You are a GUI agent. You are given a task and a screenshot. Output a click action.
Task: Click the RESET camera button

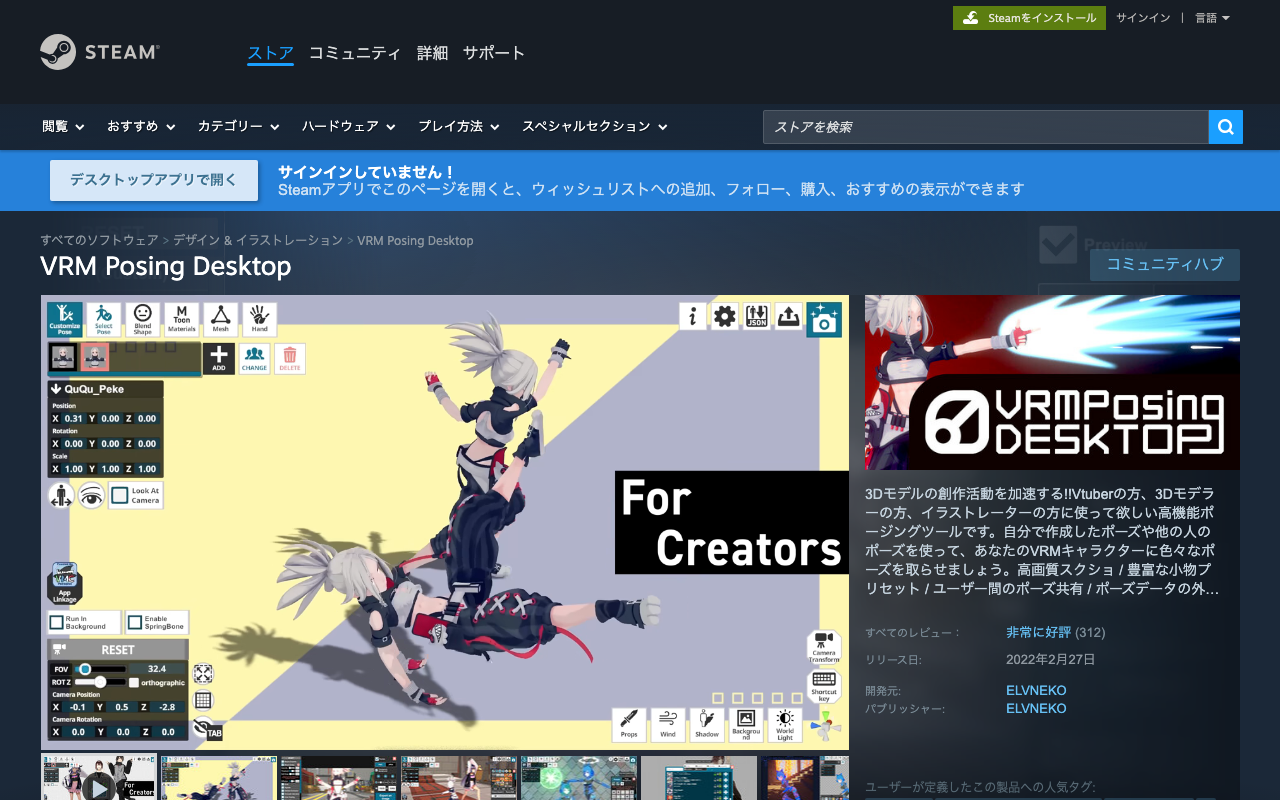tap(118, 649)
